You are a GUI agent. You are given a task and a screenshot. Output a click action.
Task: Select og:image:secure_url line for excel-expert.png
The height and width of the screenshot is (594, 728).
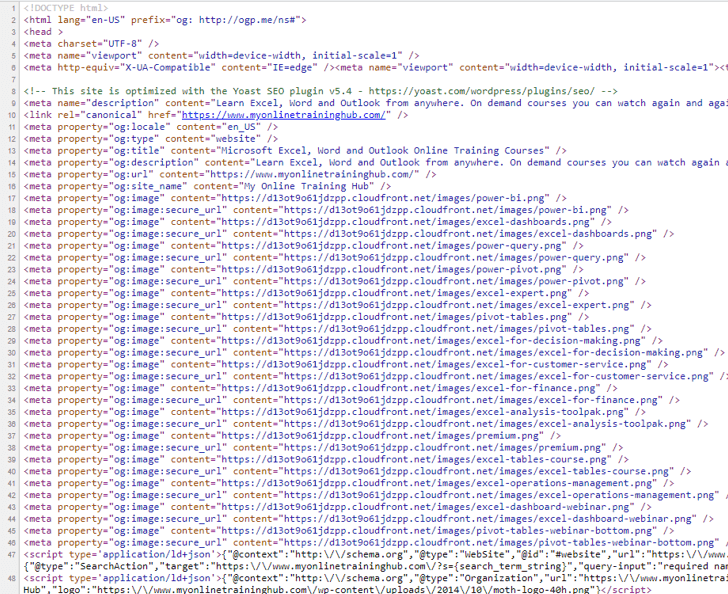(x=338, y=305)
